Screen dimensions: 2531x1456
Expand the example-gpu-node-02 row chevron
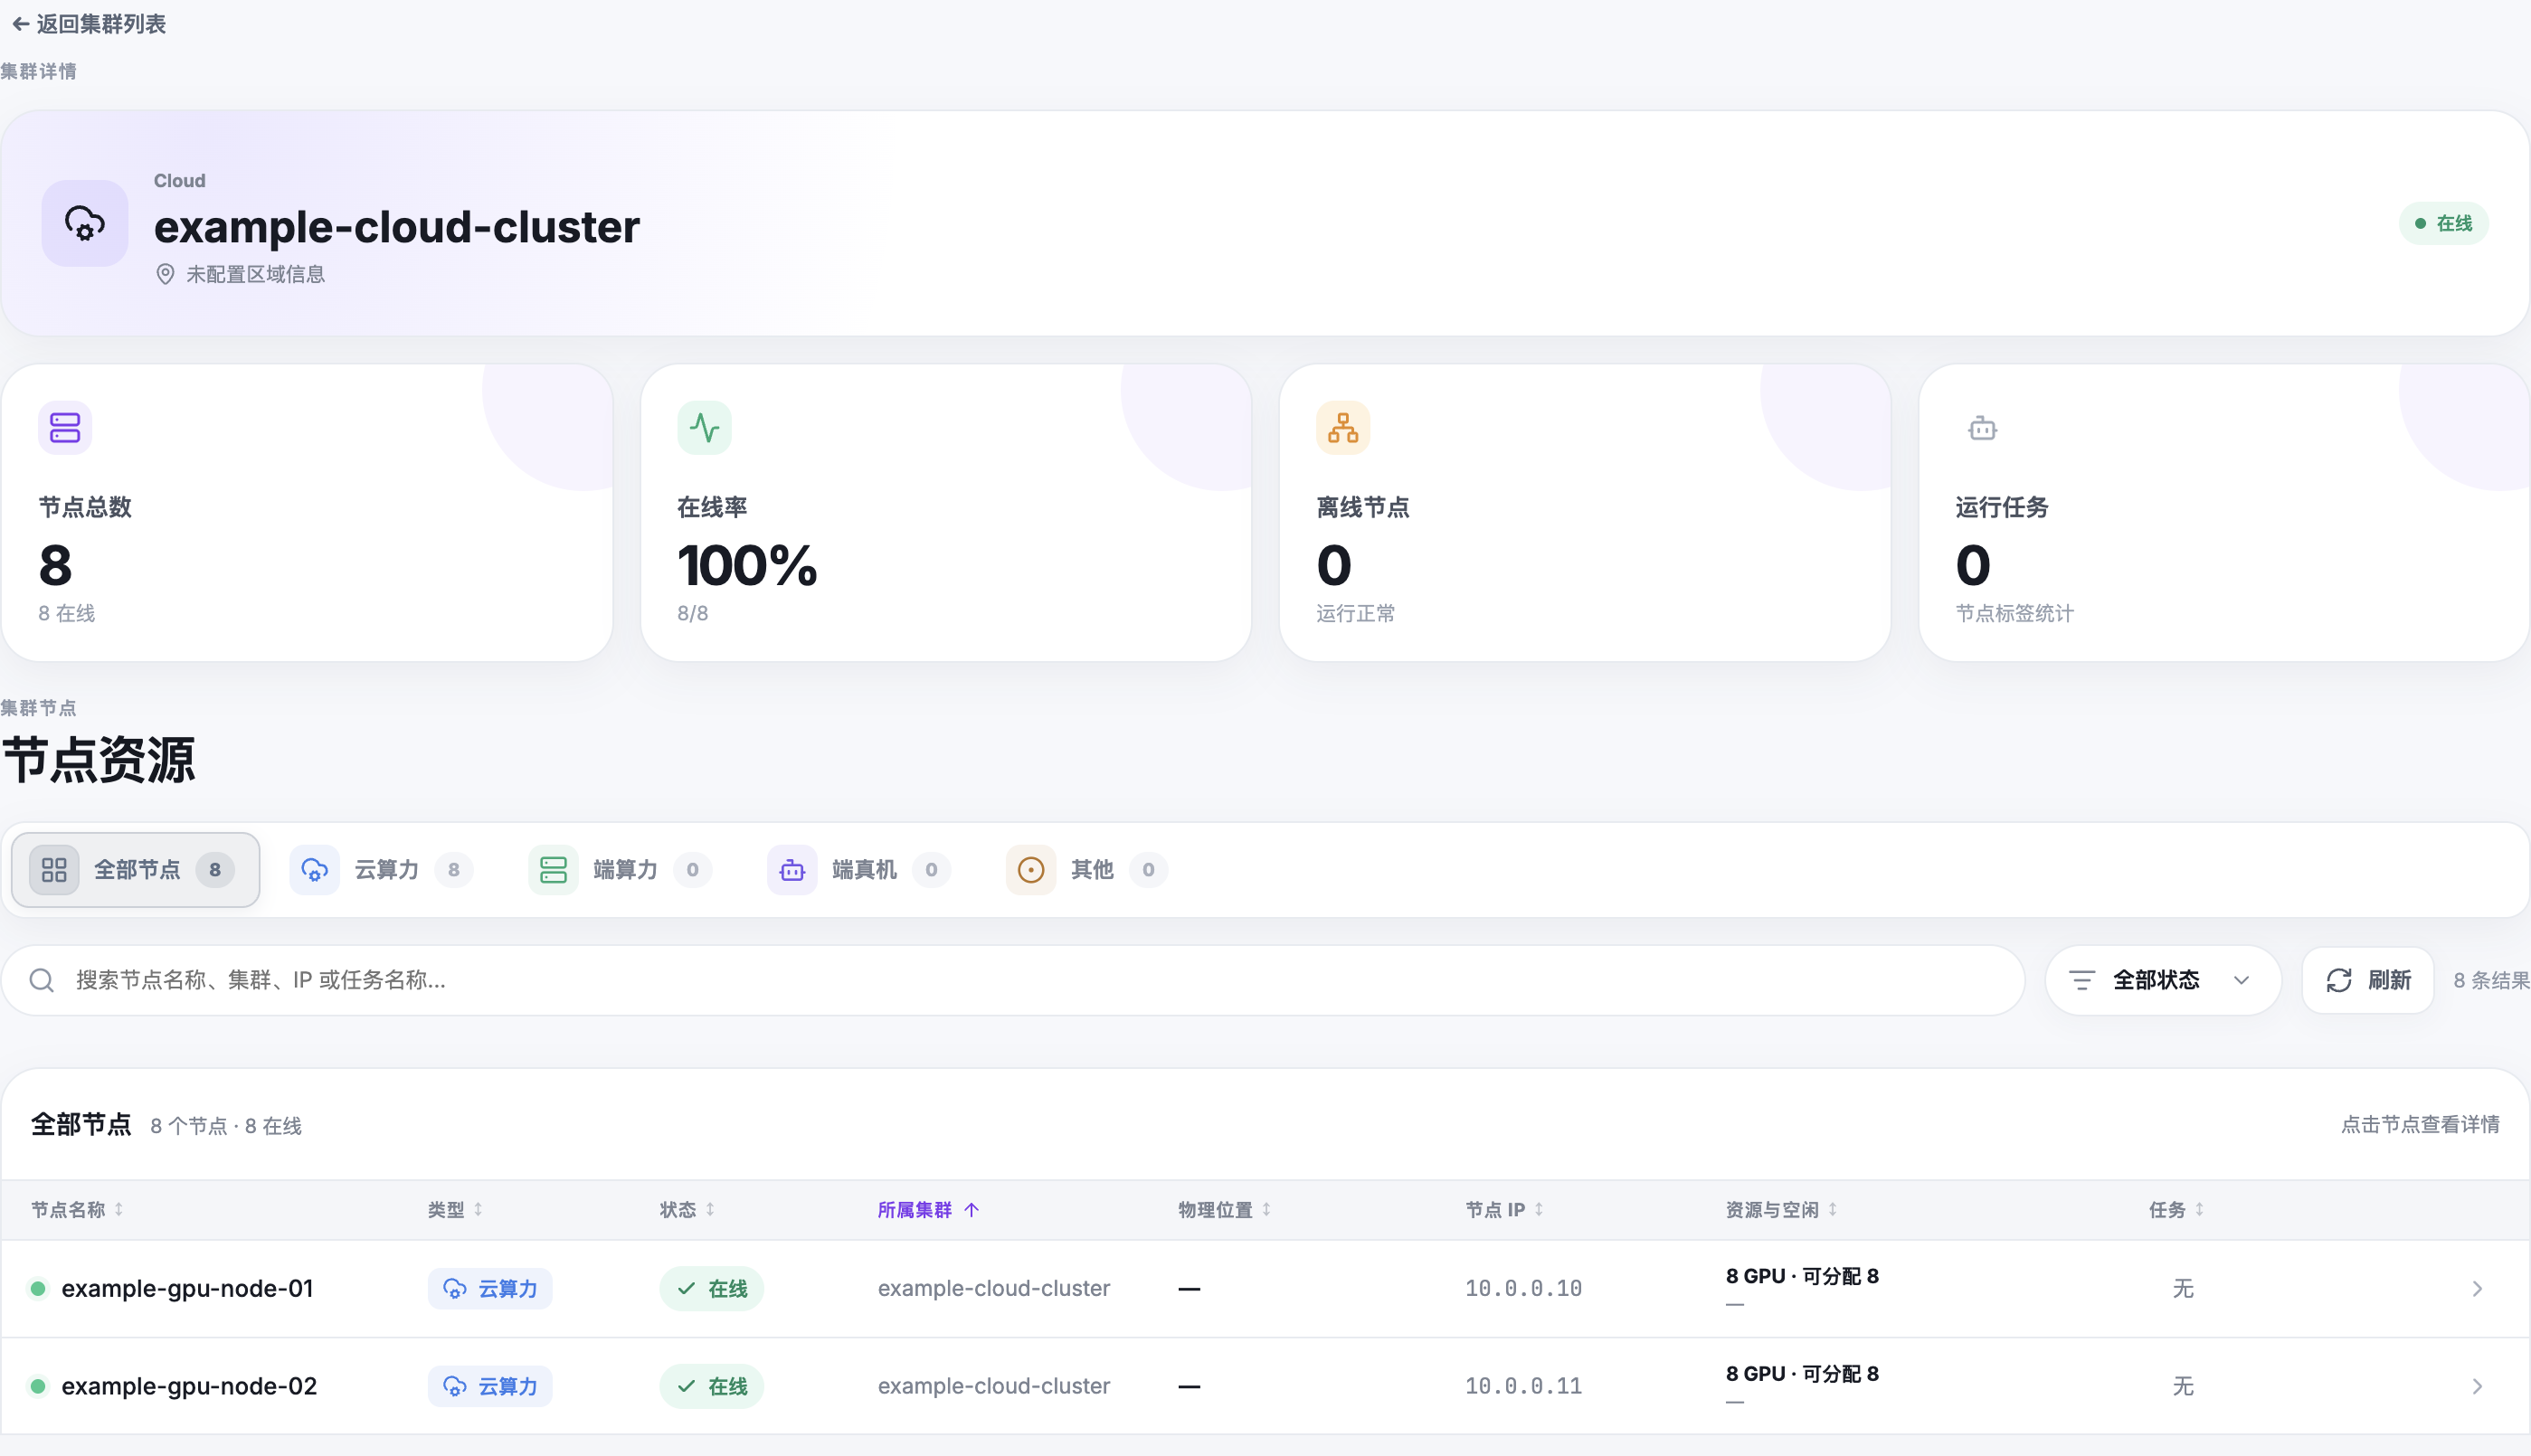point(2477,1386)
